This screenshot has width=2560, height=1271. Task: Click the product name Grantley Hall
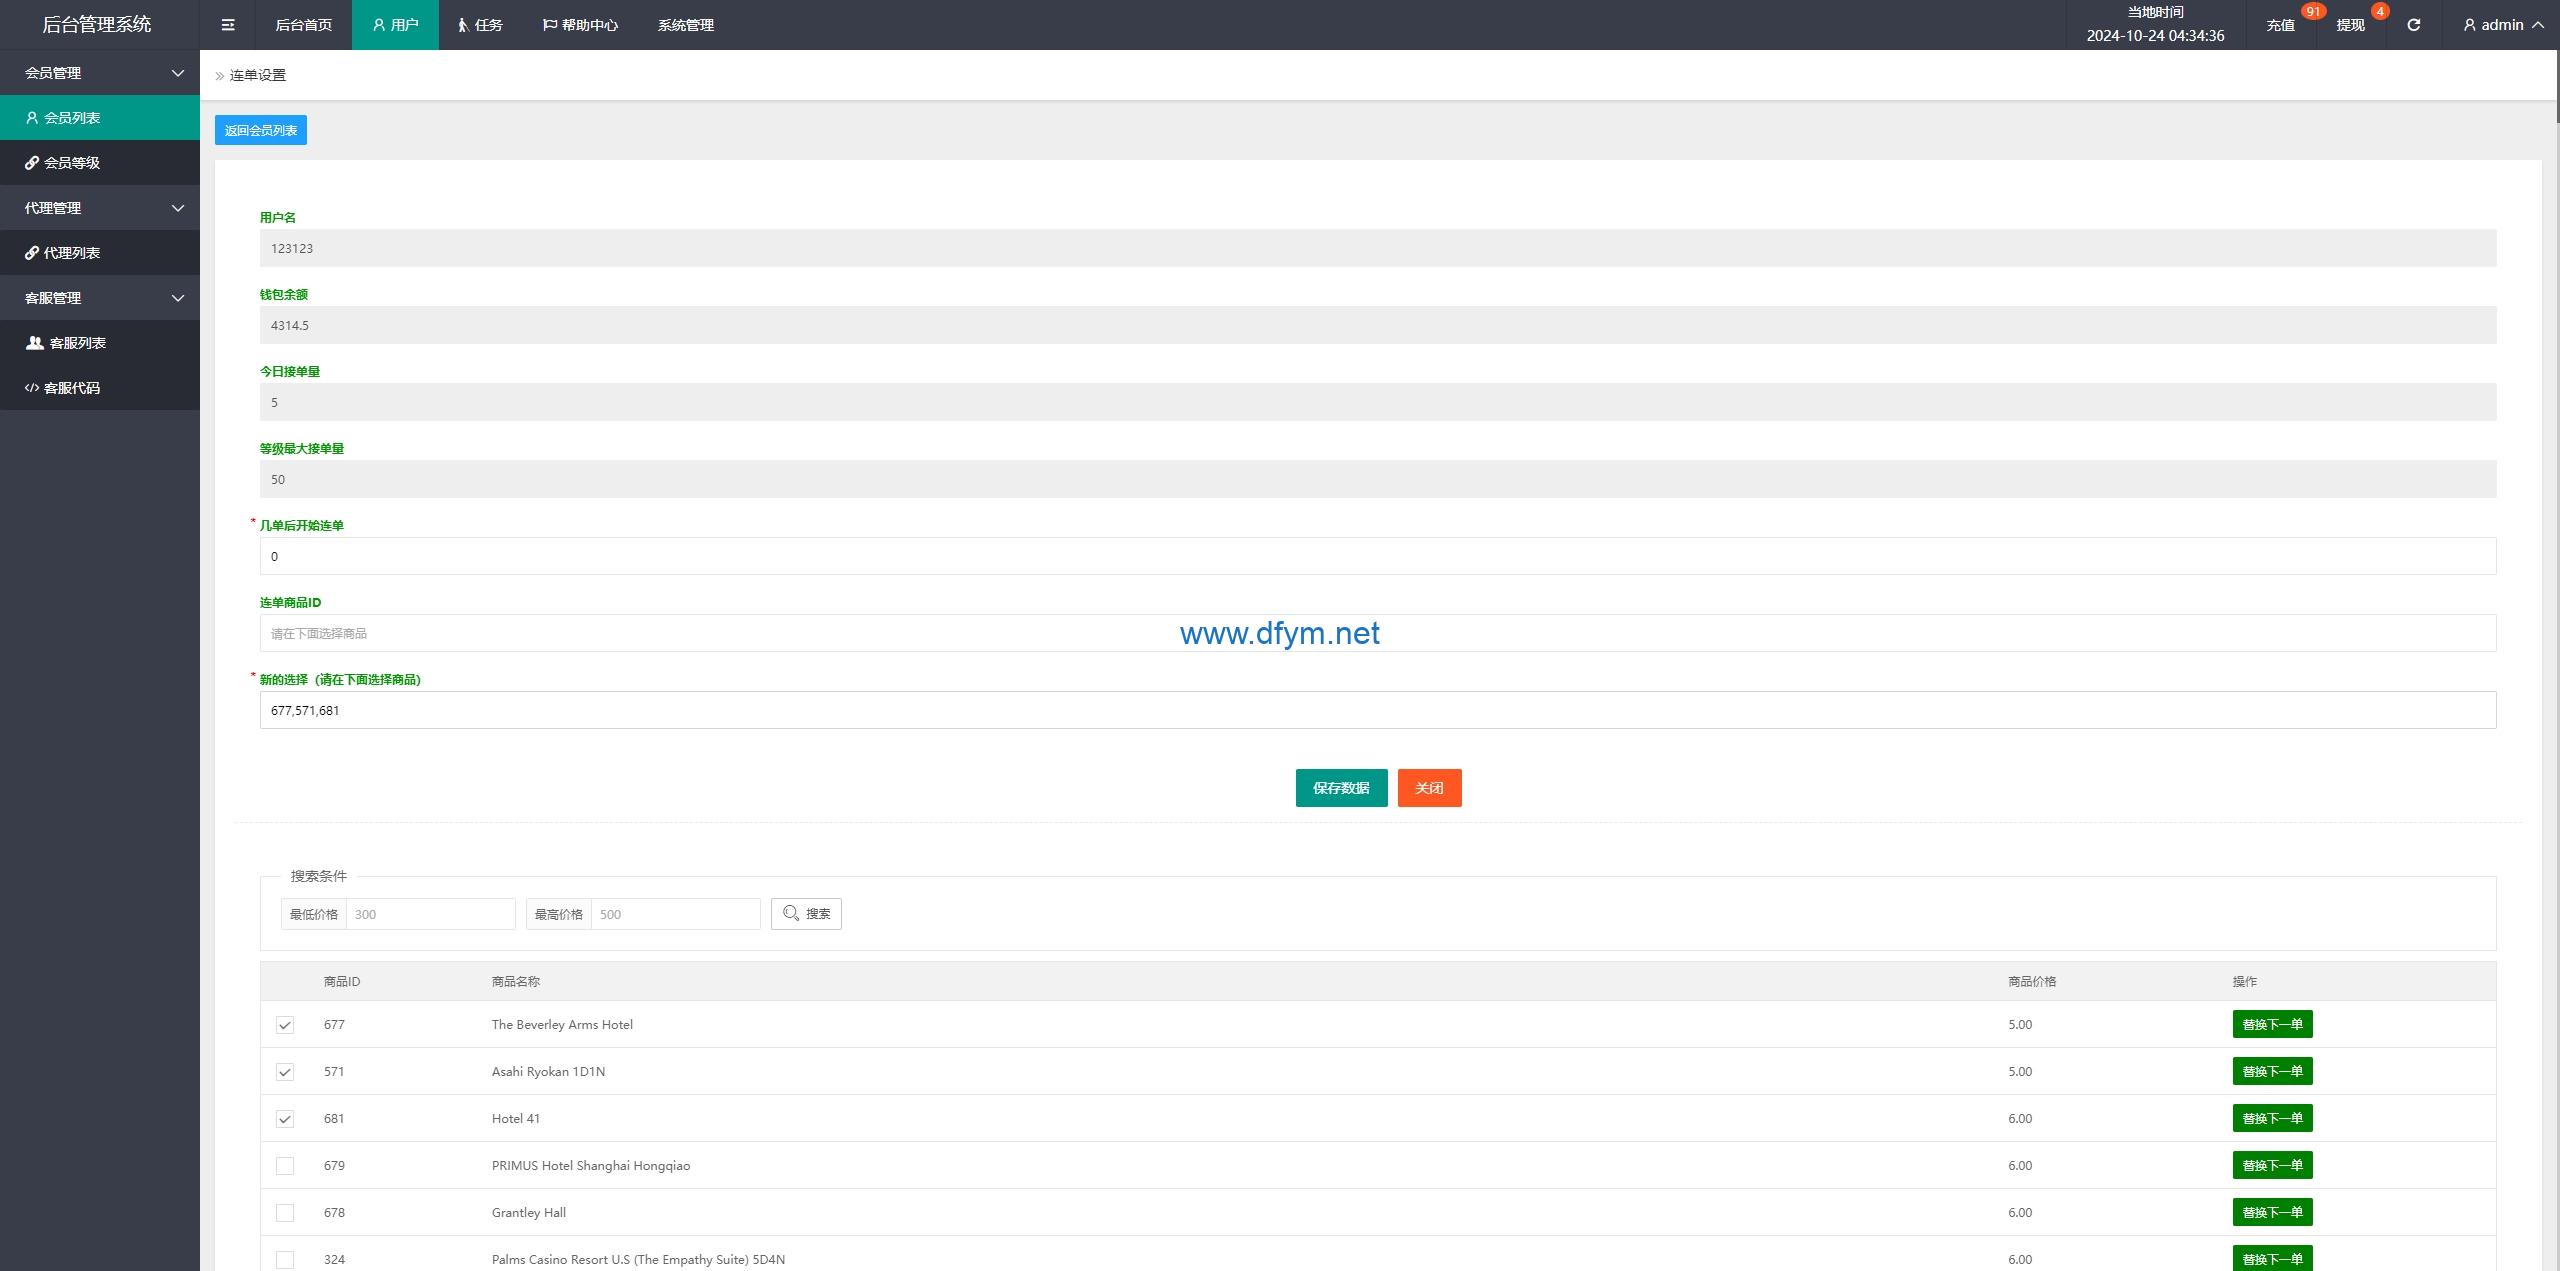point(529,1212)
